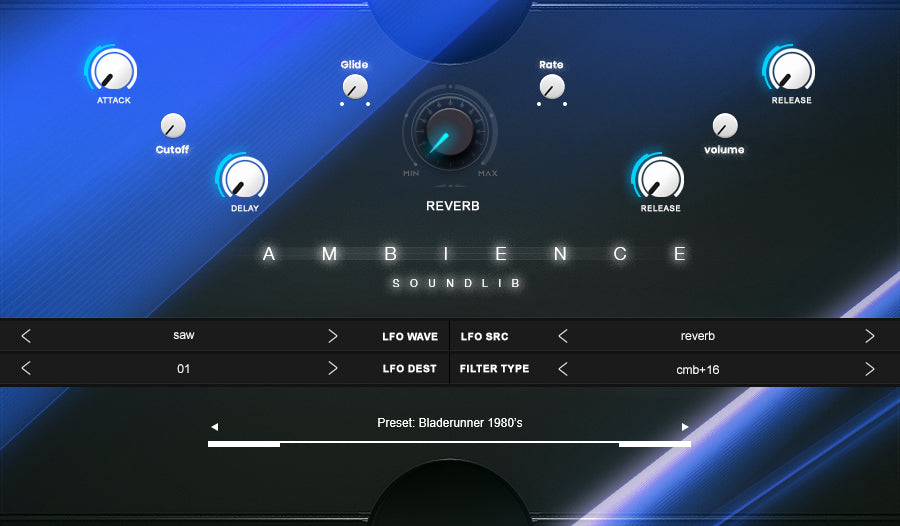Switch to previous filter type before cmb+16

tap(563, 369)
